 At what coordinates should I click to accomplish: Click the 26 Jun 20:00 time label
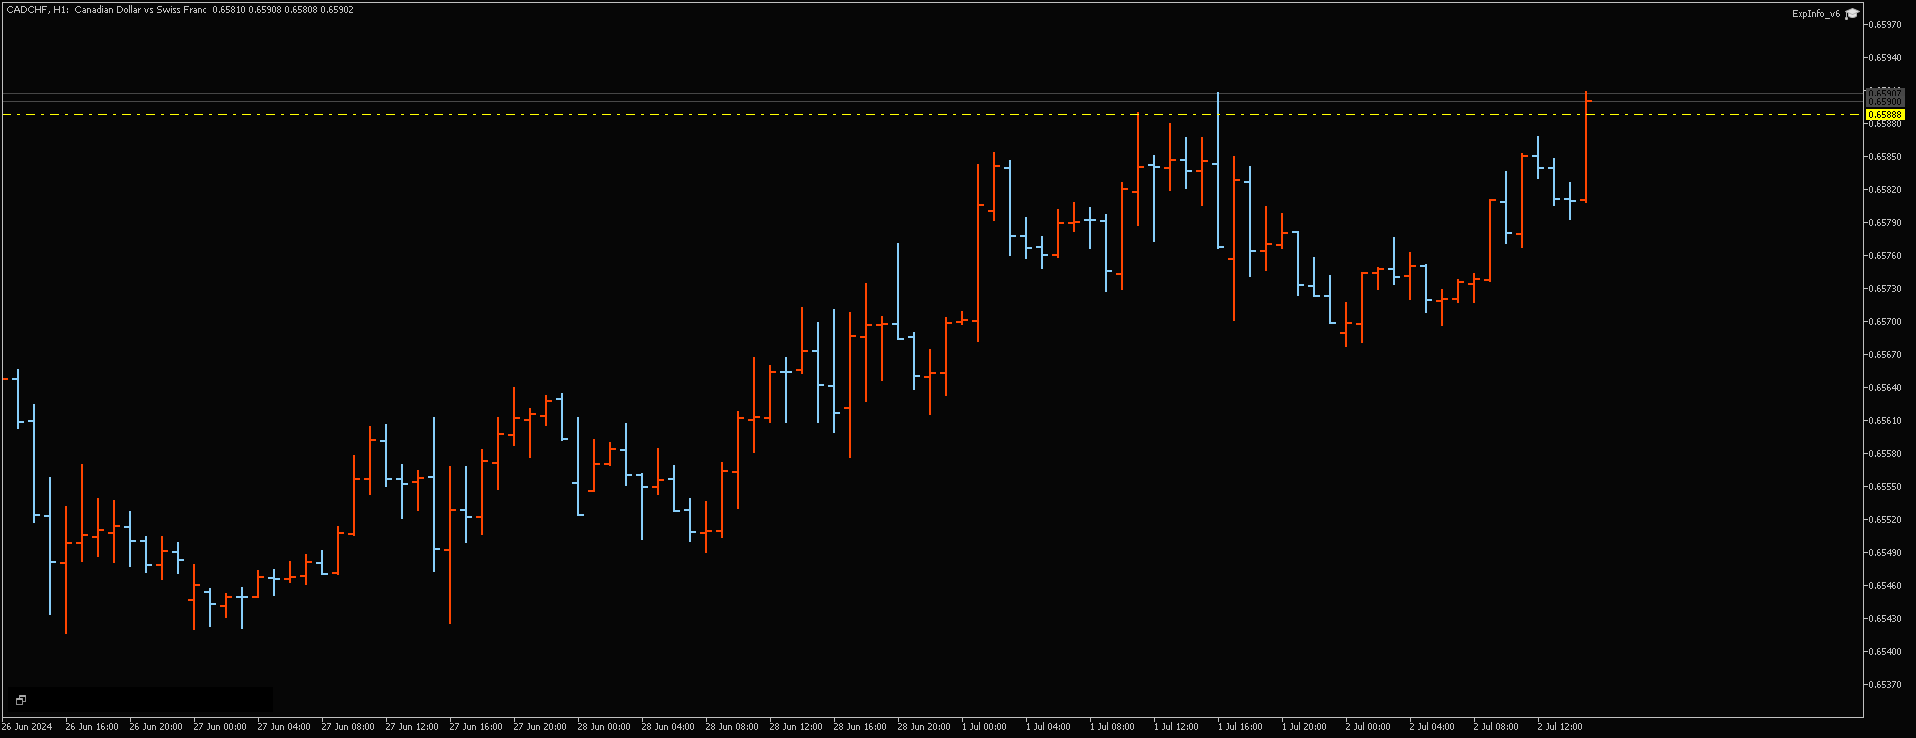pos(156,727)
